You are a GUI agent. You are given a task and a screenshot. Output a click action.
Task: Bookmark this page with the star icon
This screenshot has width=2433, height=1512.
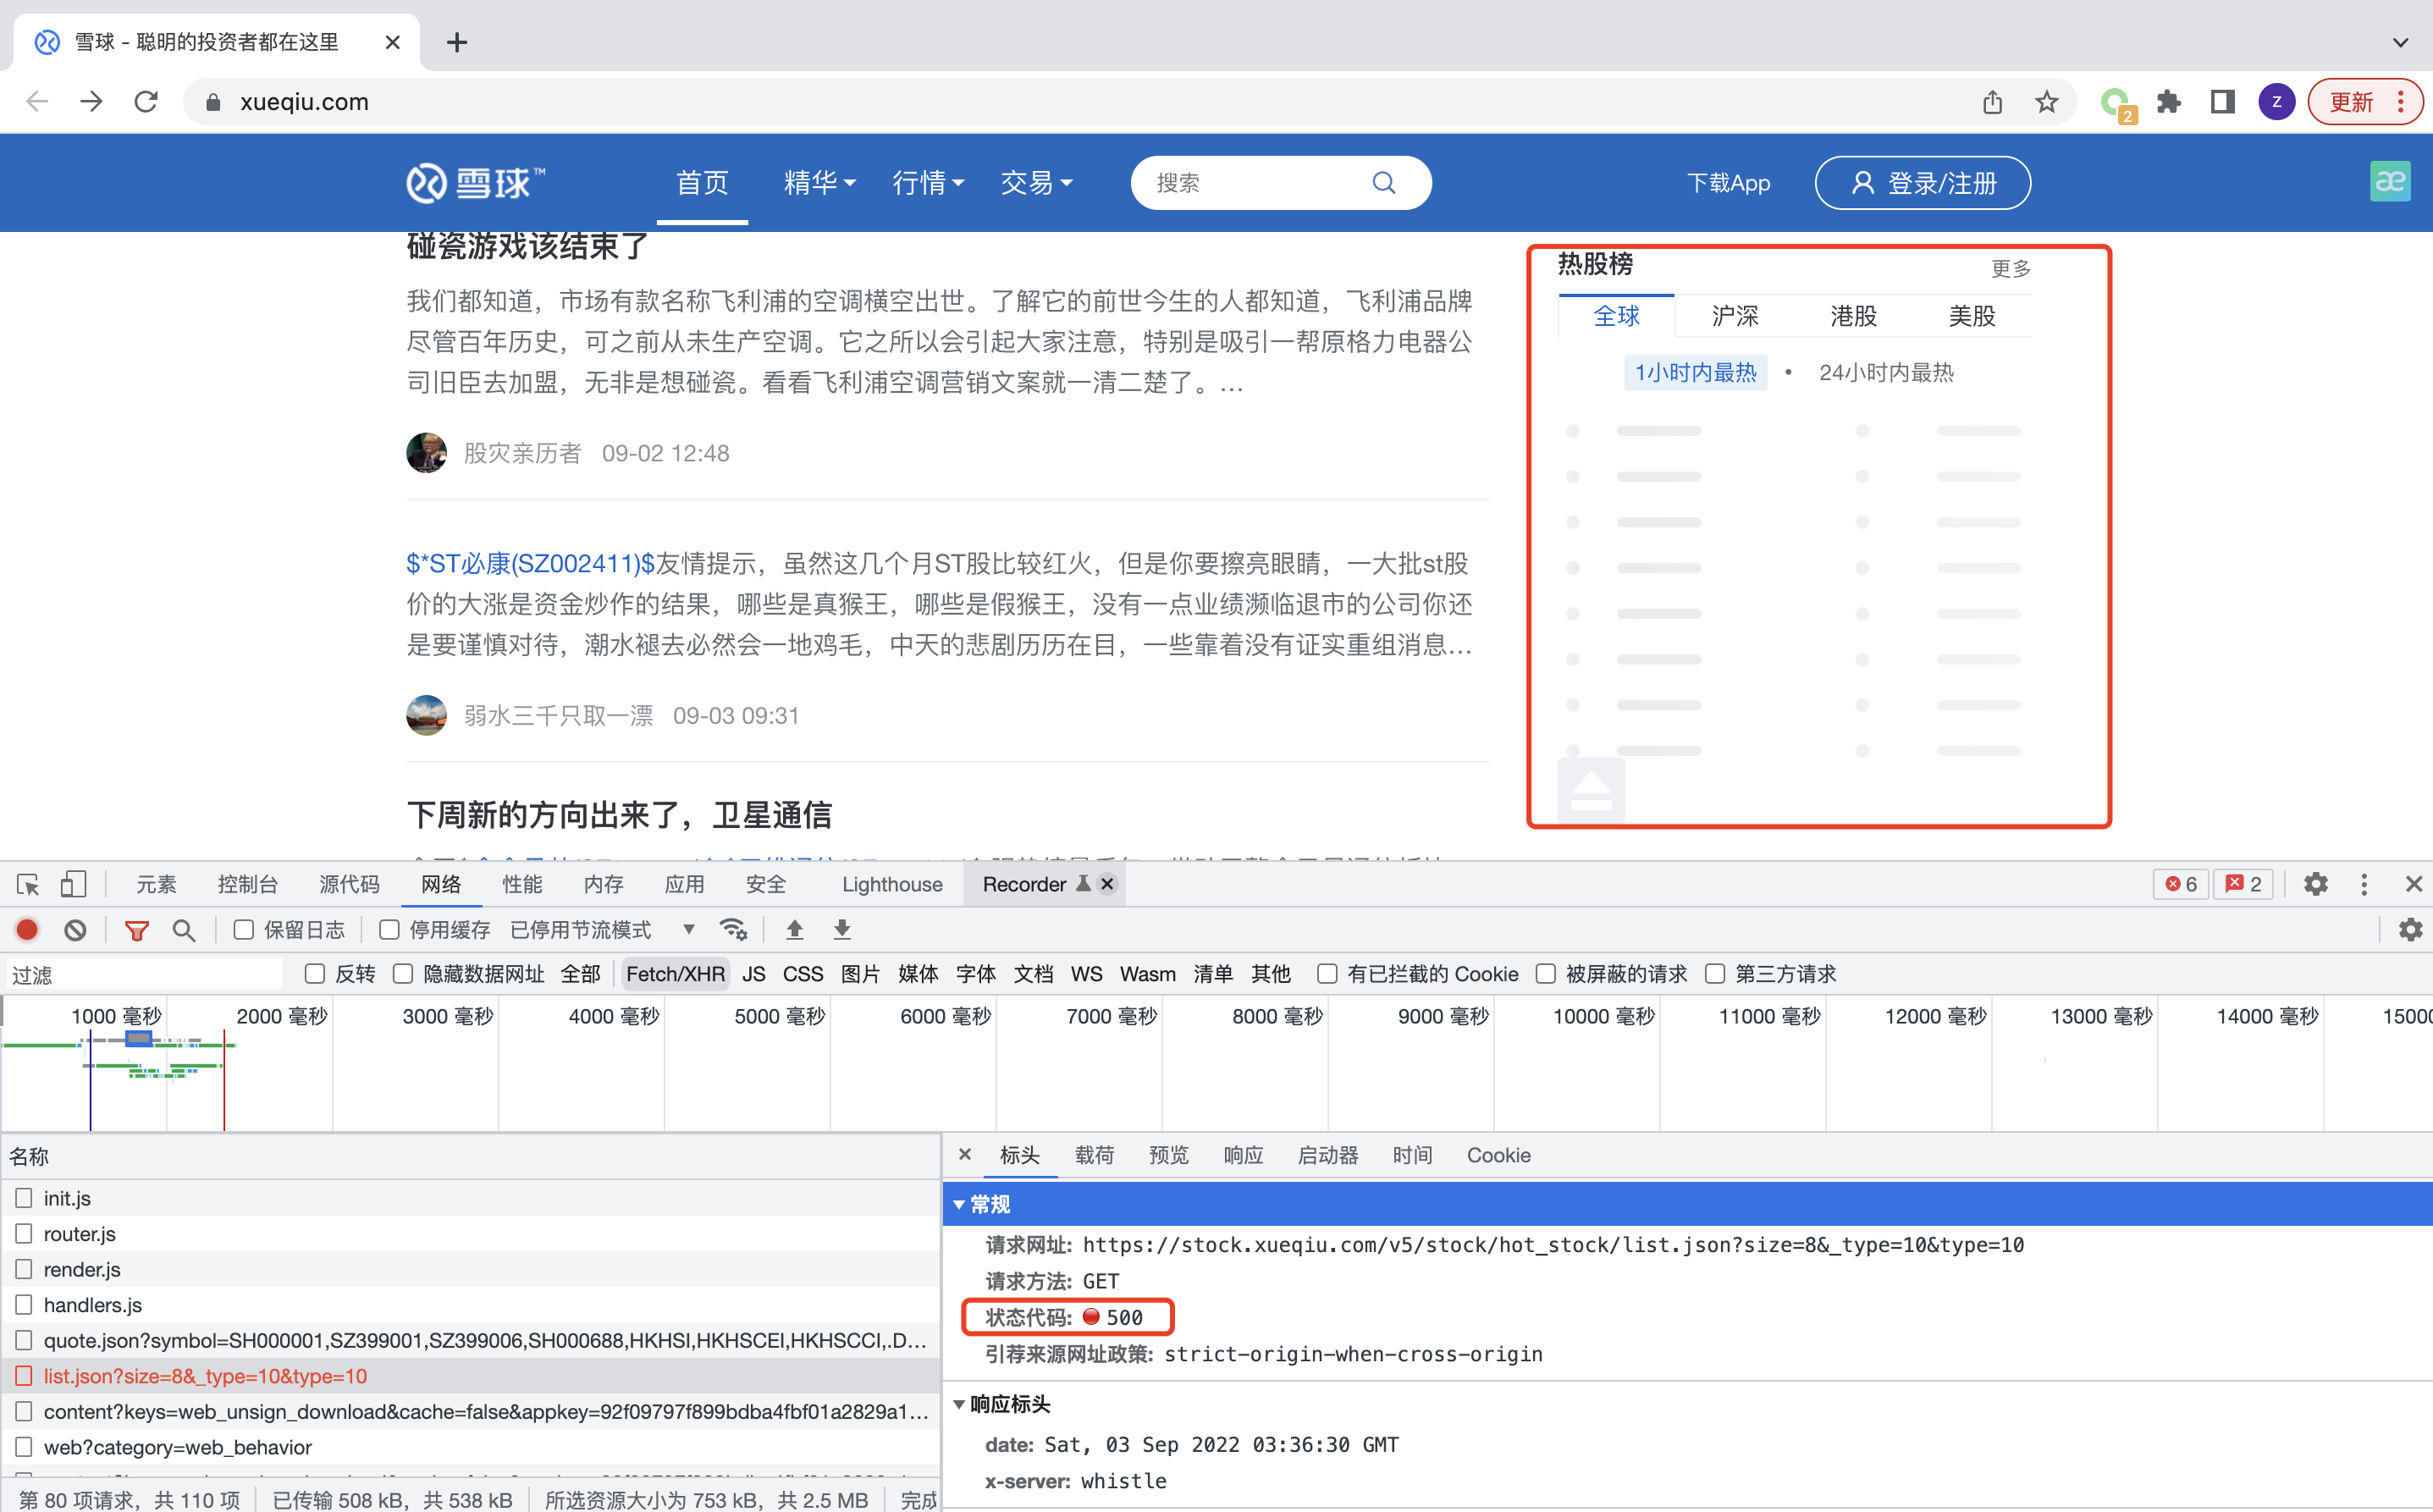click(2046, 101)
